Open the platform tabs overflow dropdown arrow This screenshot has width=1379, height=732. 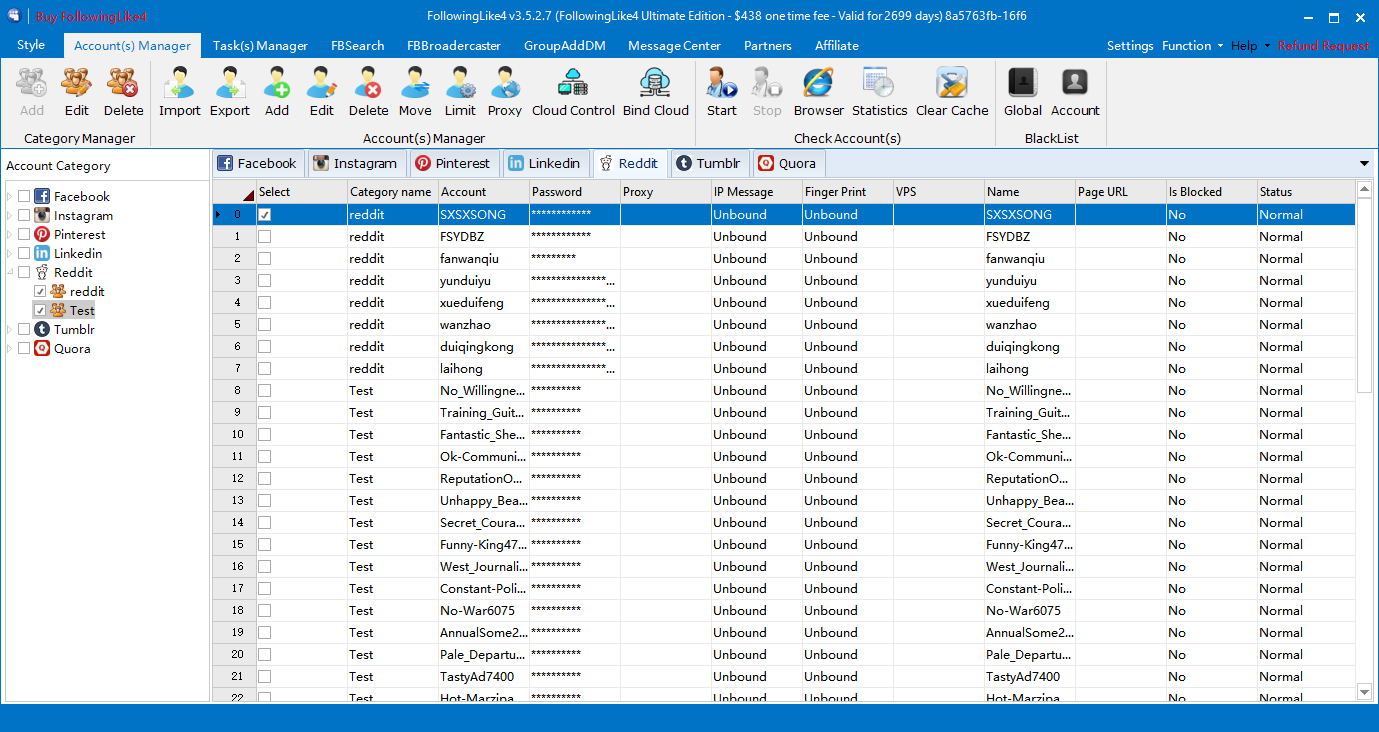point(1364,164)
